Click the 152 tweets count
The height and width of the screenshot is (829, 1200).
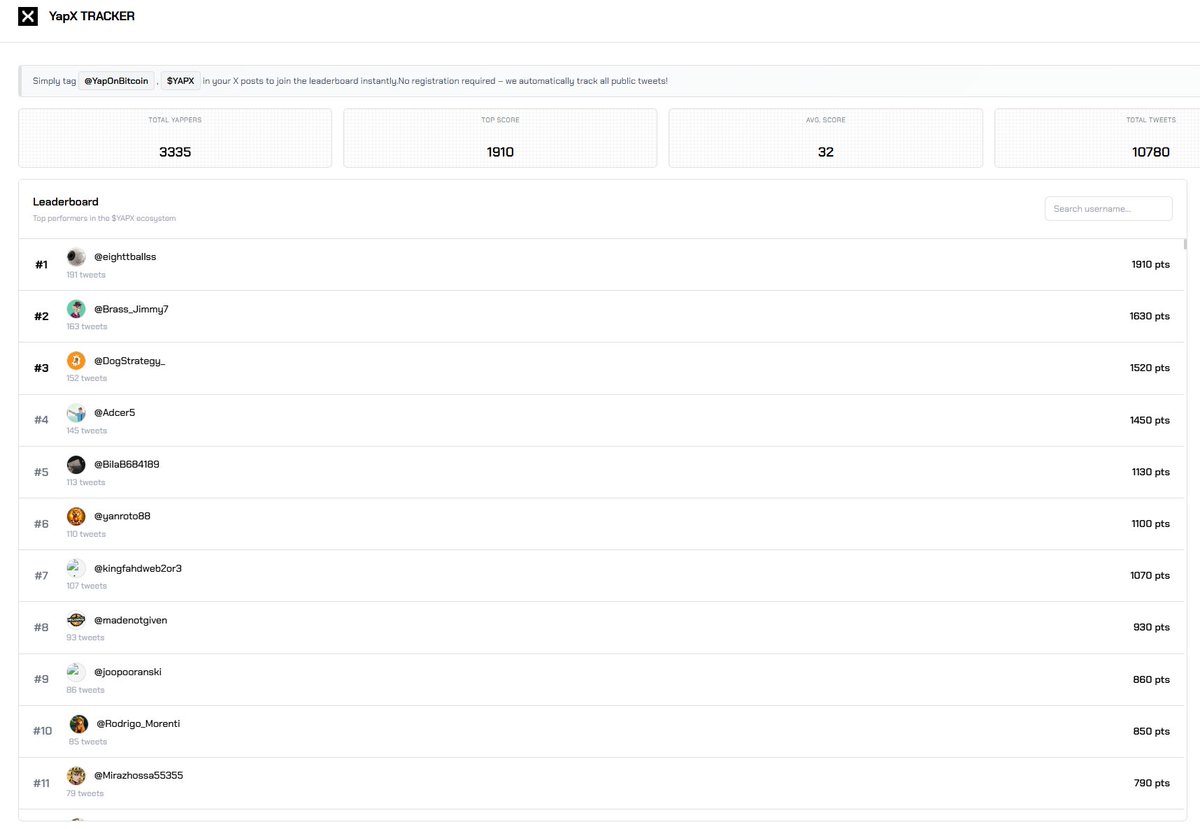(x=87, y=379)
